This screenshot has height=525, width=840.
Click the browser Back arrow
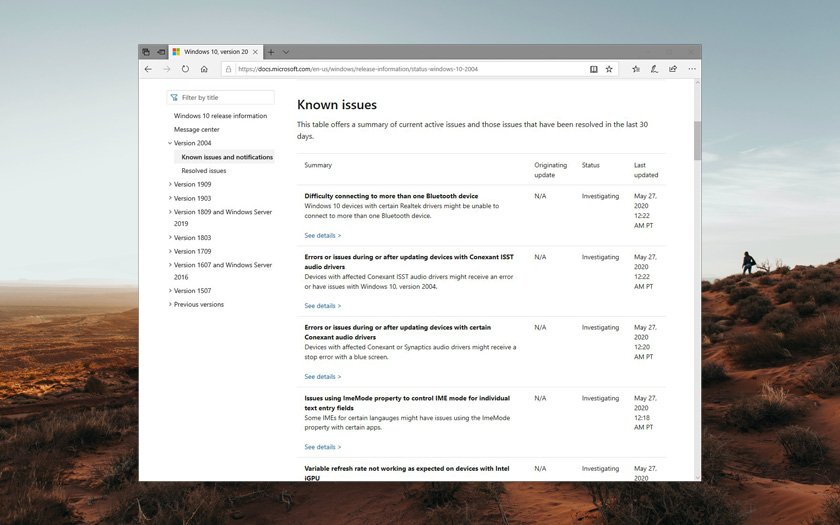148,69
